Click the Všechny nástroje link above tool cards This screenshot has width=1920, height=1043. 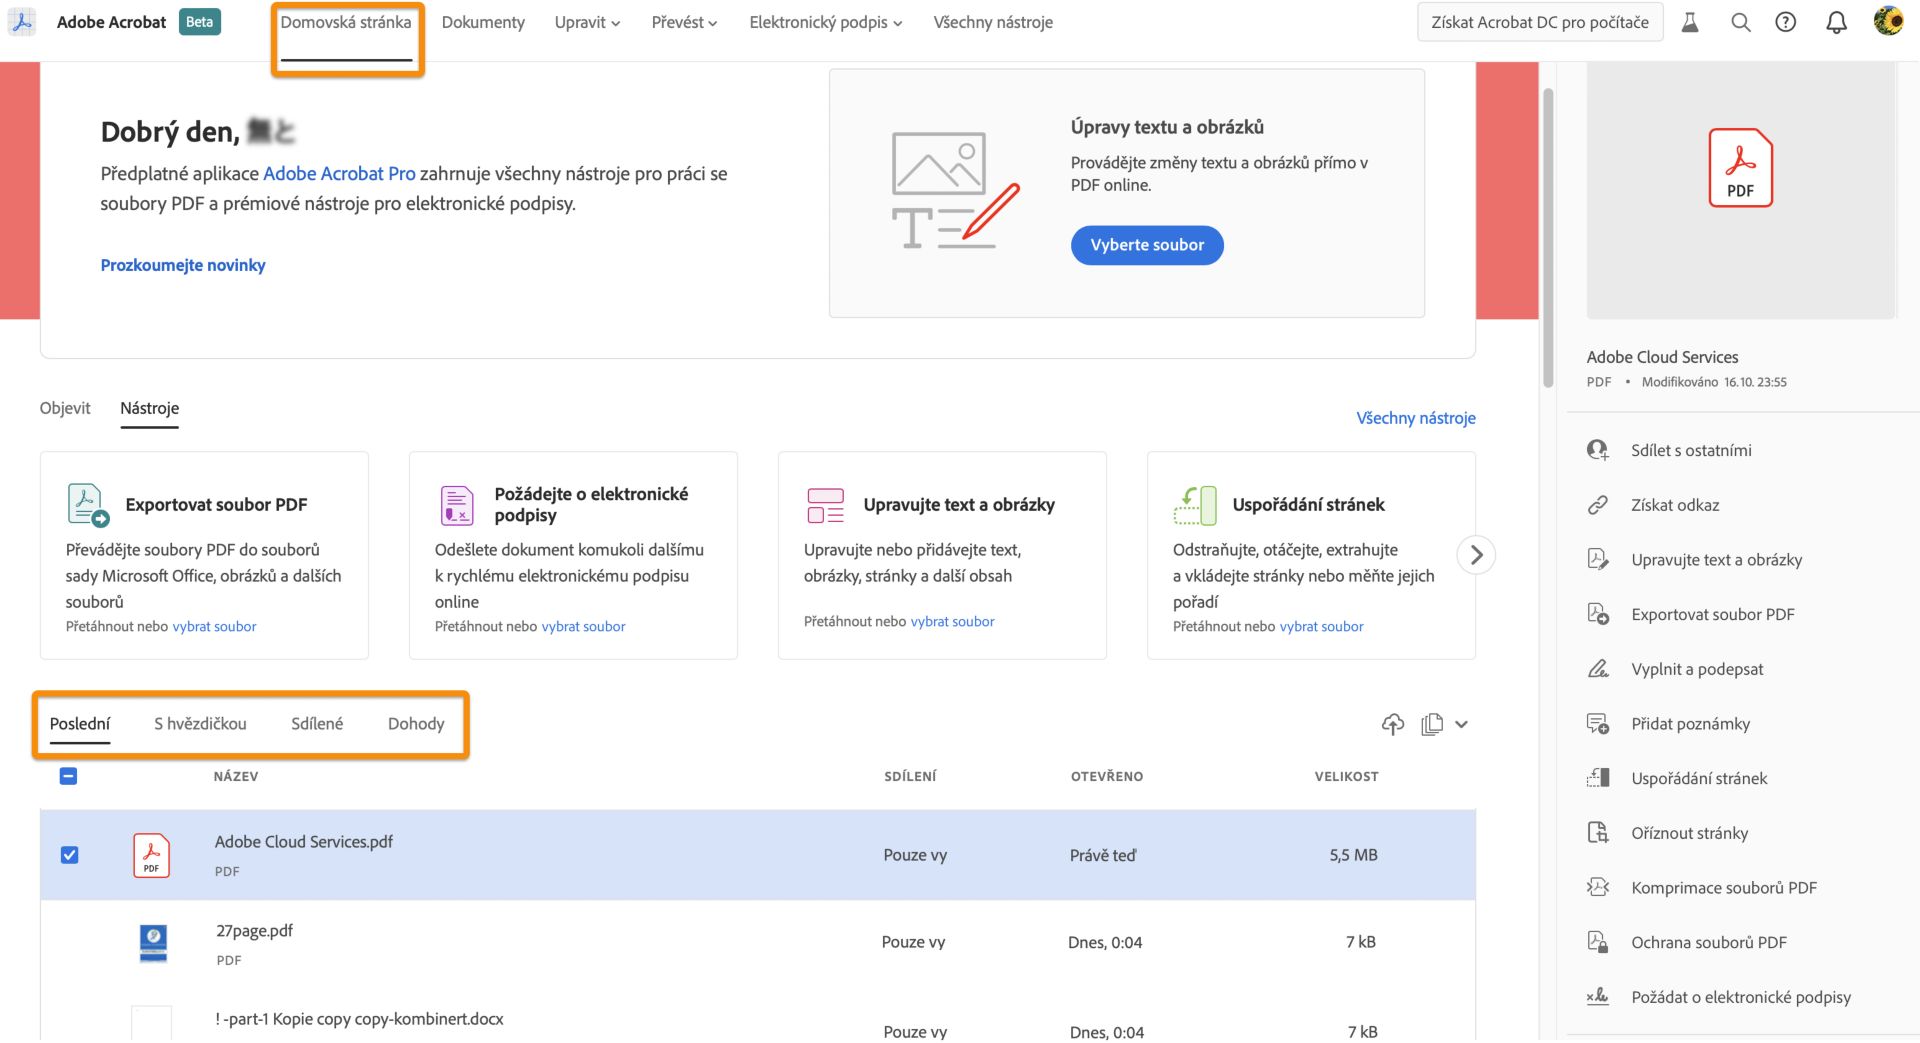coord(1416,418)
